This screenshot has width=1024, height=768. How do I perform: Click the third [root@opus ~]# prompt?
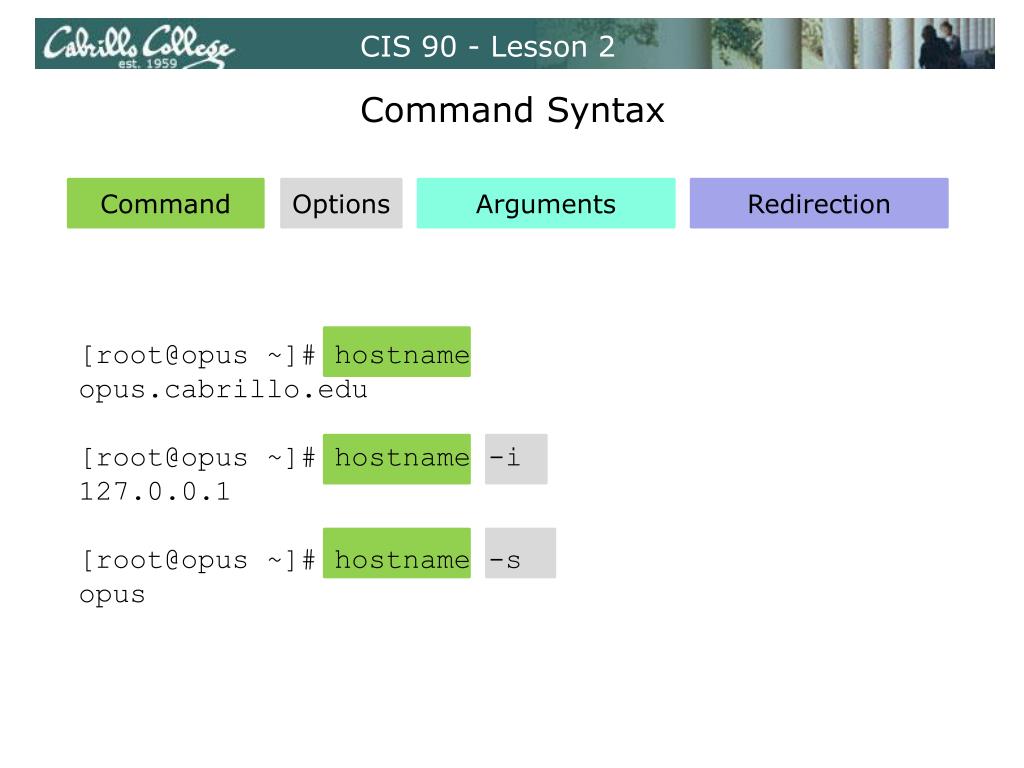[199, 560]
